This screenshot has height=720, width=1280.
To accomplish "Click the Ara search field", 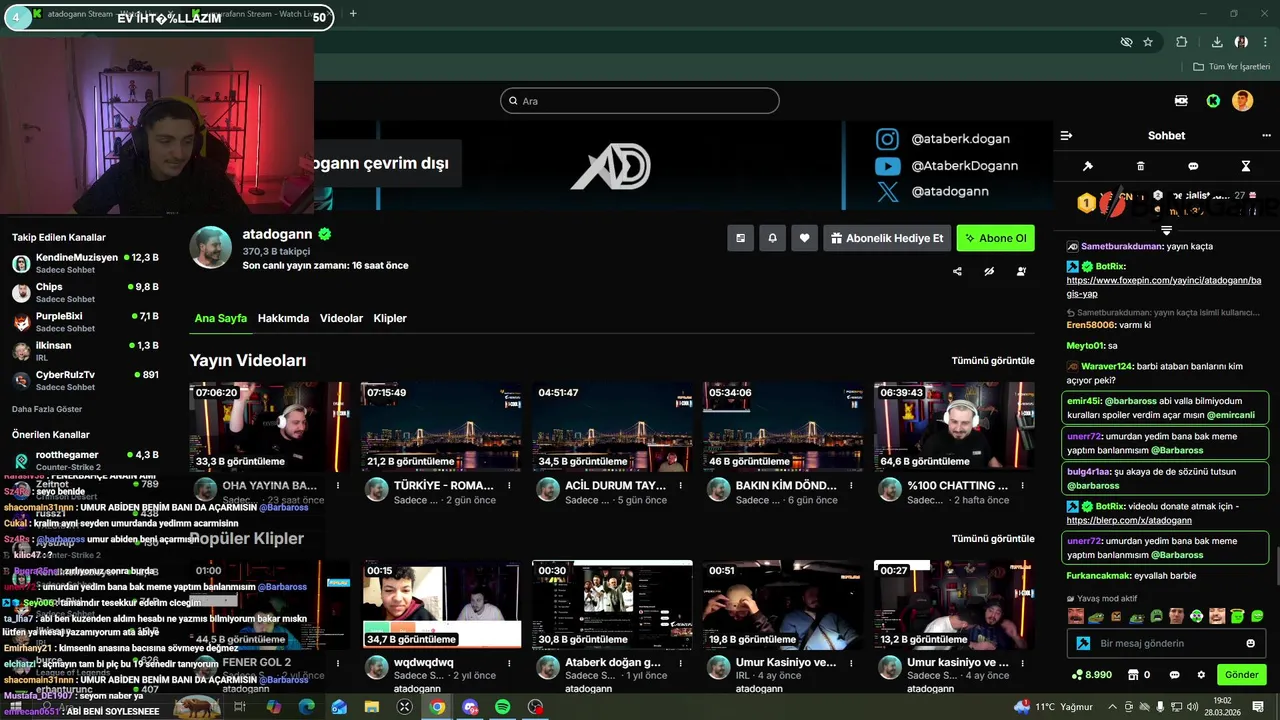I will coord(640,101).
